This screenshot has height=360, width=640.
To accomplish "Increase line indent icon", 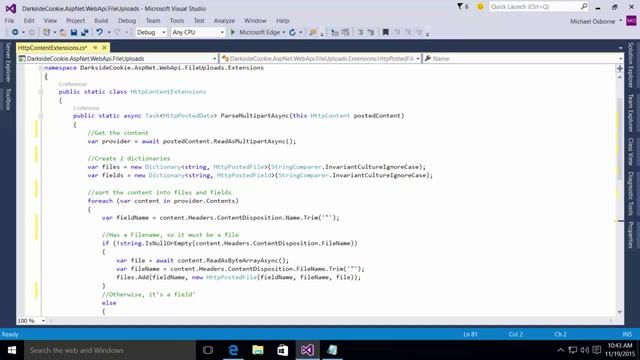I will (x=371, y=32).
